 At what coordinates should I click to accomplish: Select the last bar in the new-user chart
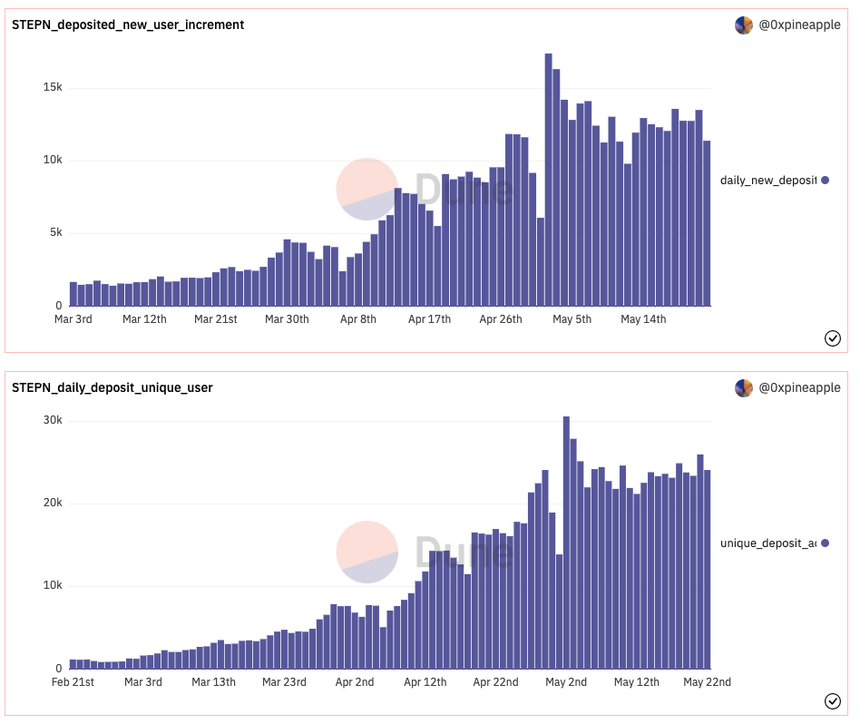click(x=706, y=223)
